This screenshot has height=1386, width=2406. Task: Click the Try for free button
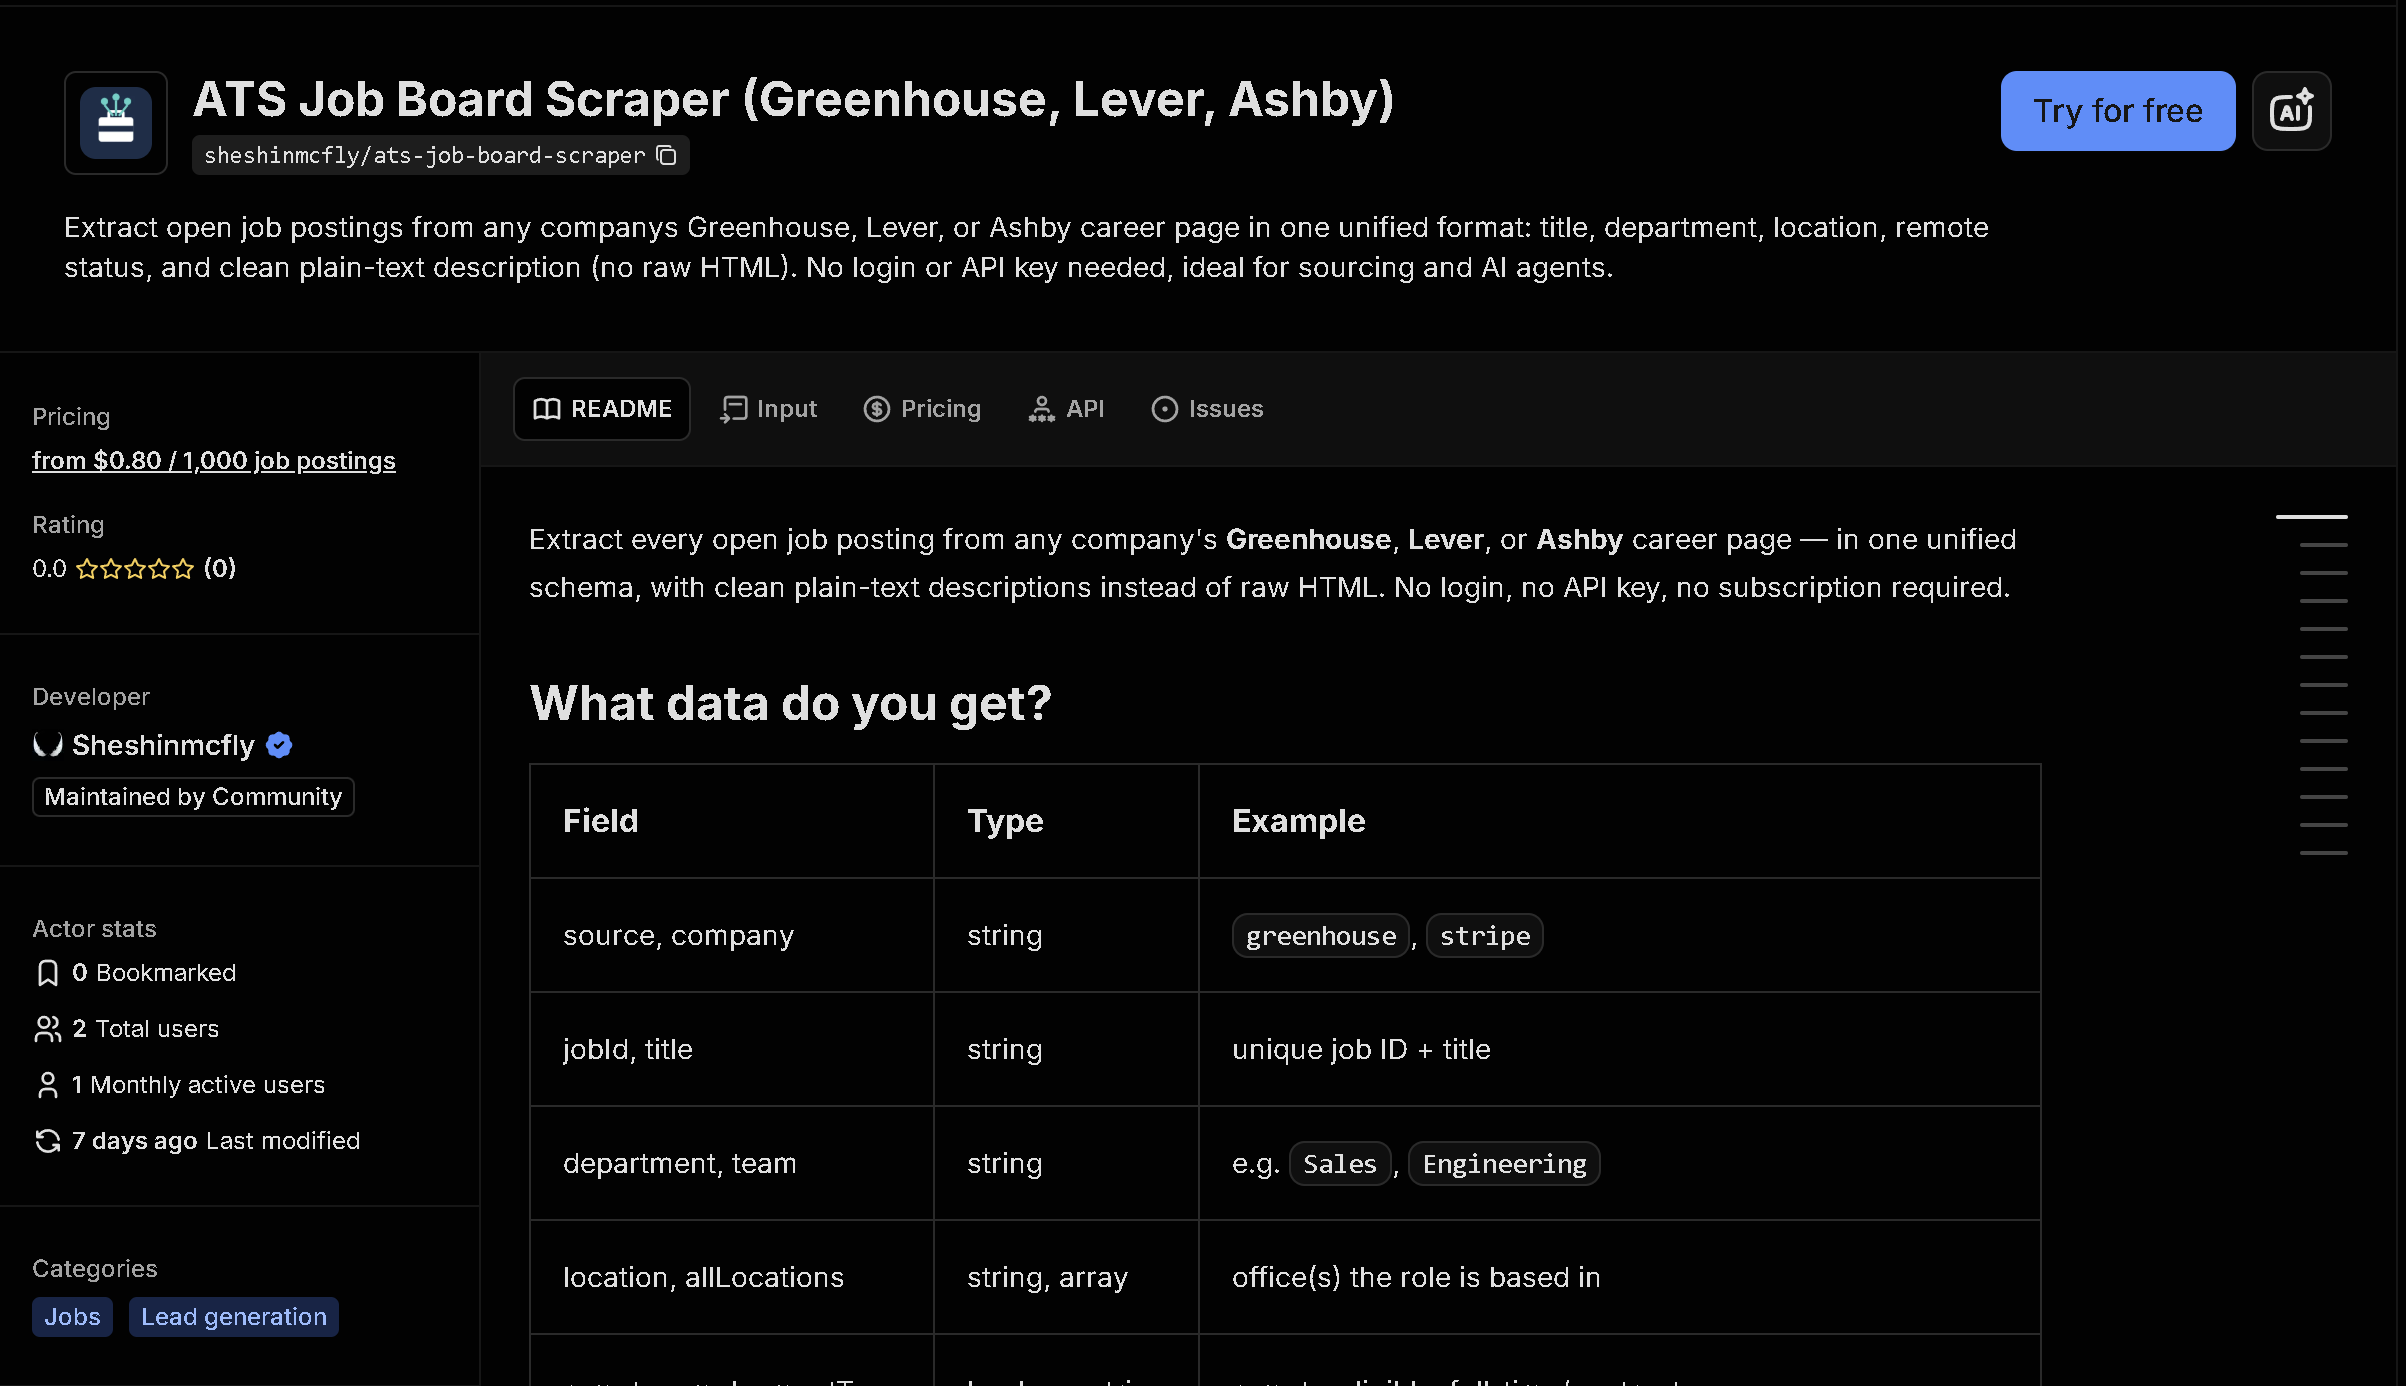pos(2118,111)
